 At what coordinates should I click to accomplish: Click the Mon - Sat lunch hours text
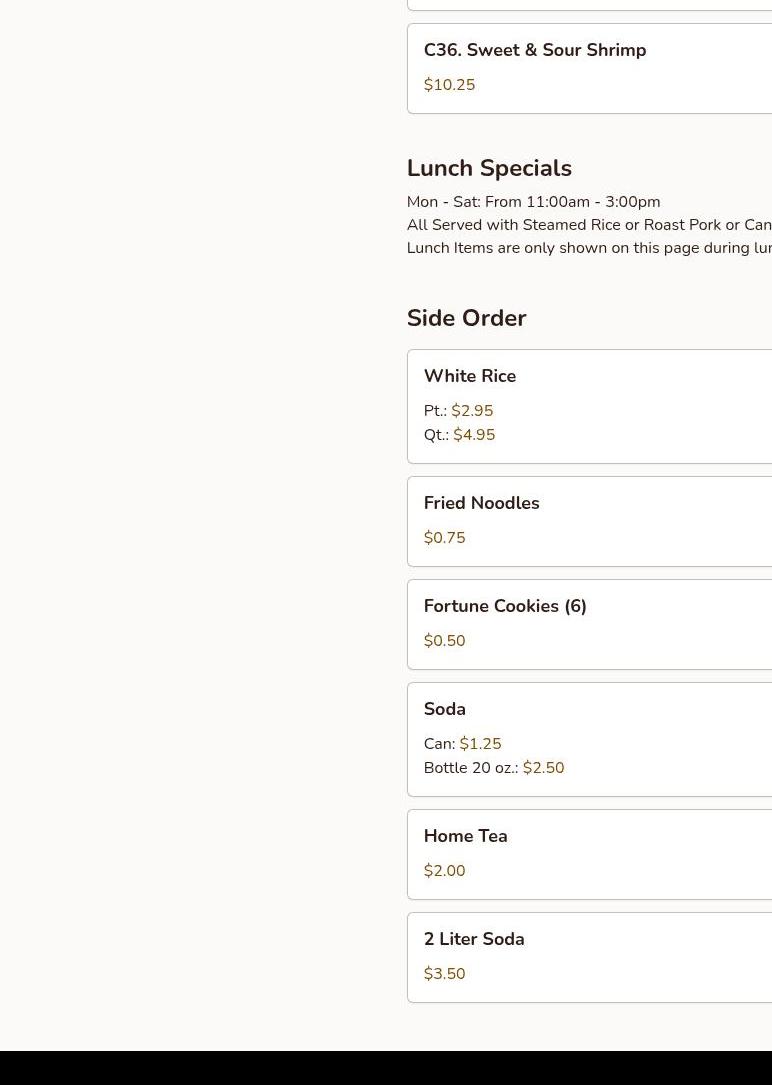(533, 202)
